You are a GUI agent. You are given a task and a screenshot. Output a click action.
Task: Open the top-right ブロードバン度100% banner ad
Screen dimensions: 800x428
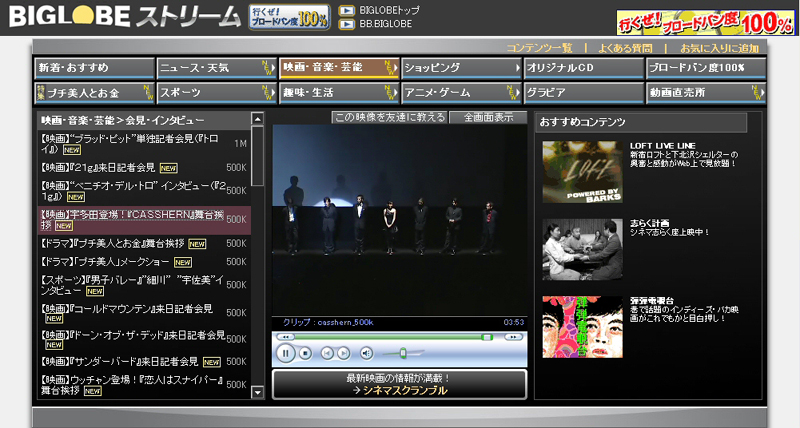click(x=705, y=22)
